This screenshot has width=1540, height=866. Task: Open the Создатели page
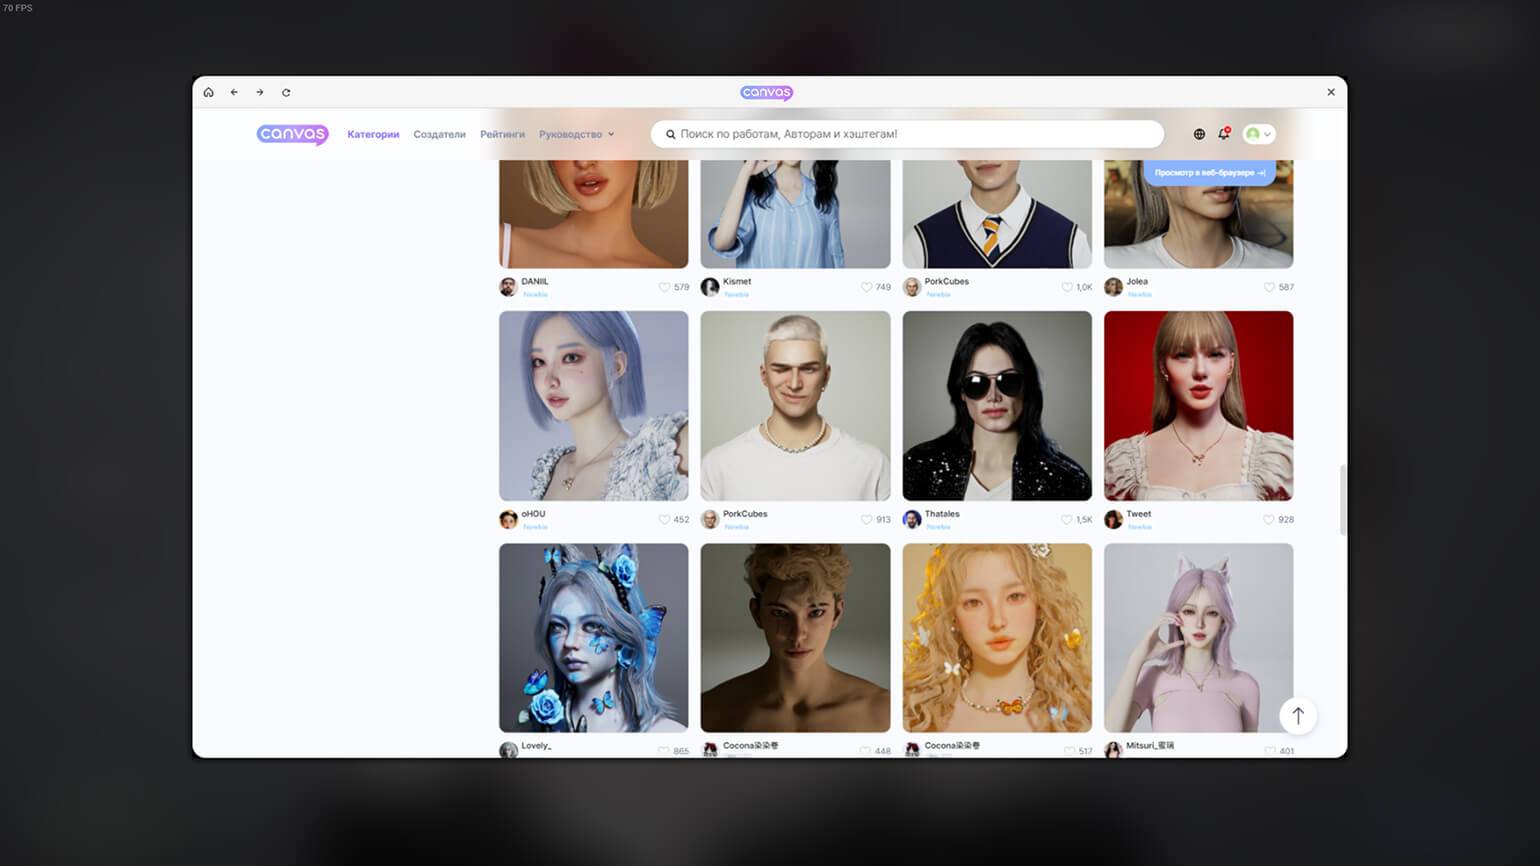tap(439, 134)
